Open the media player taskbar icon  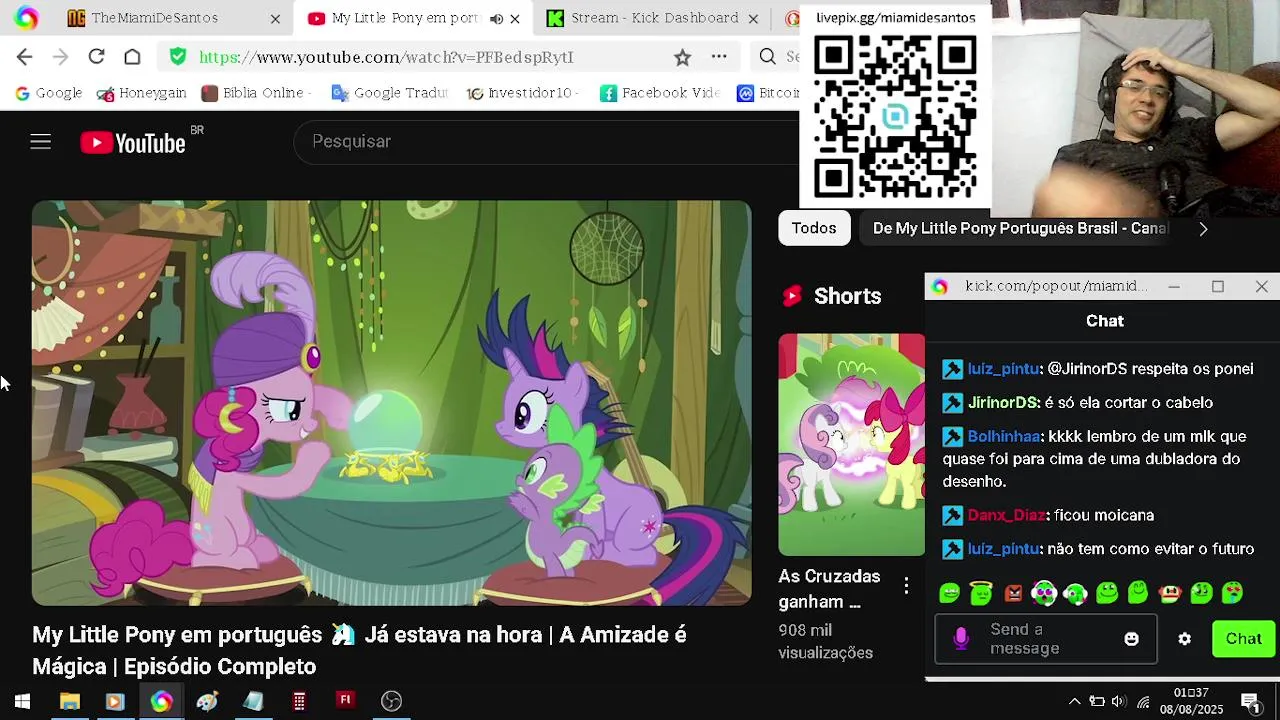[x=114, y=701]
